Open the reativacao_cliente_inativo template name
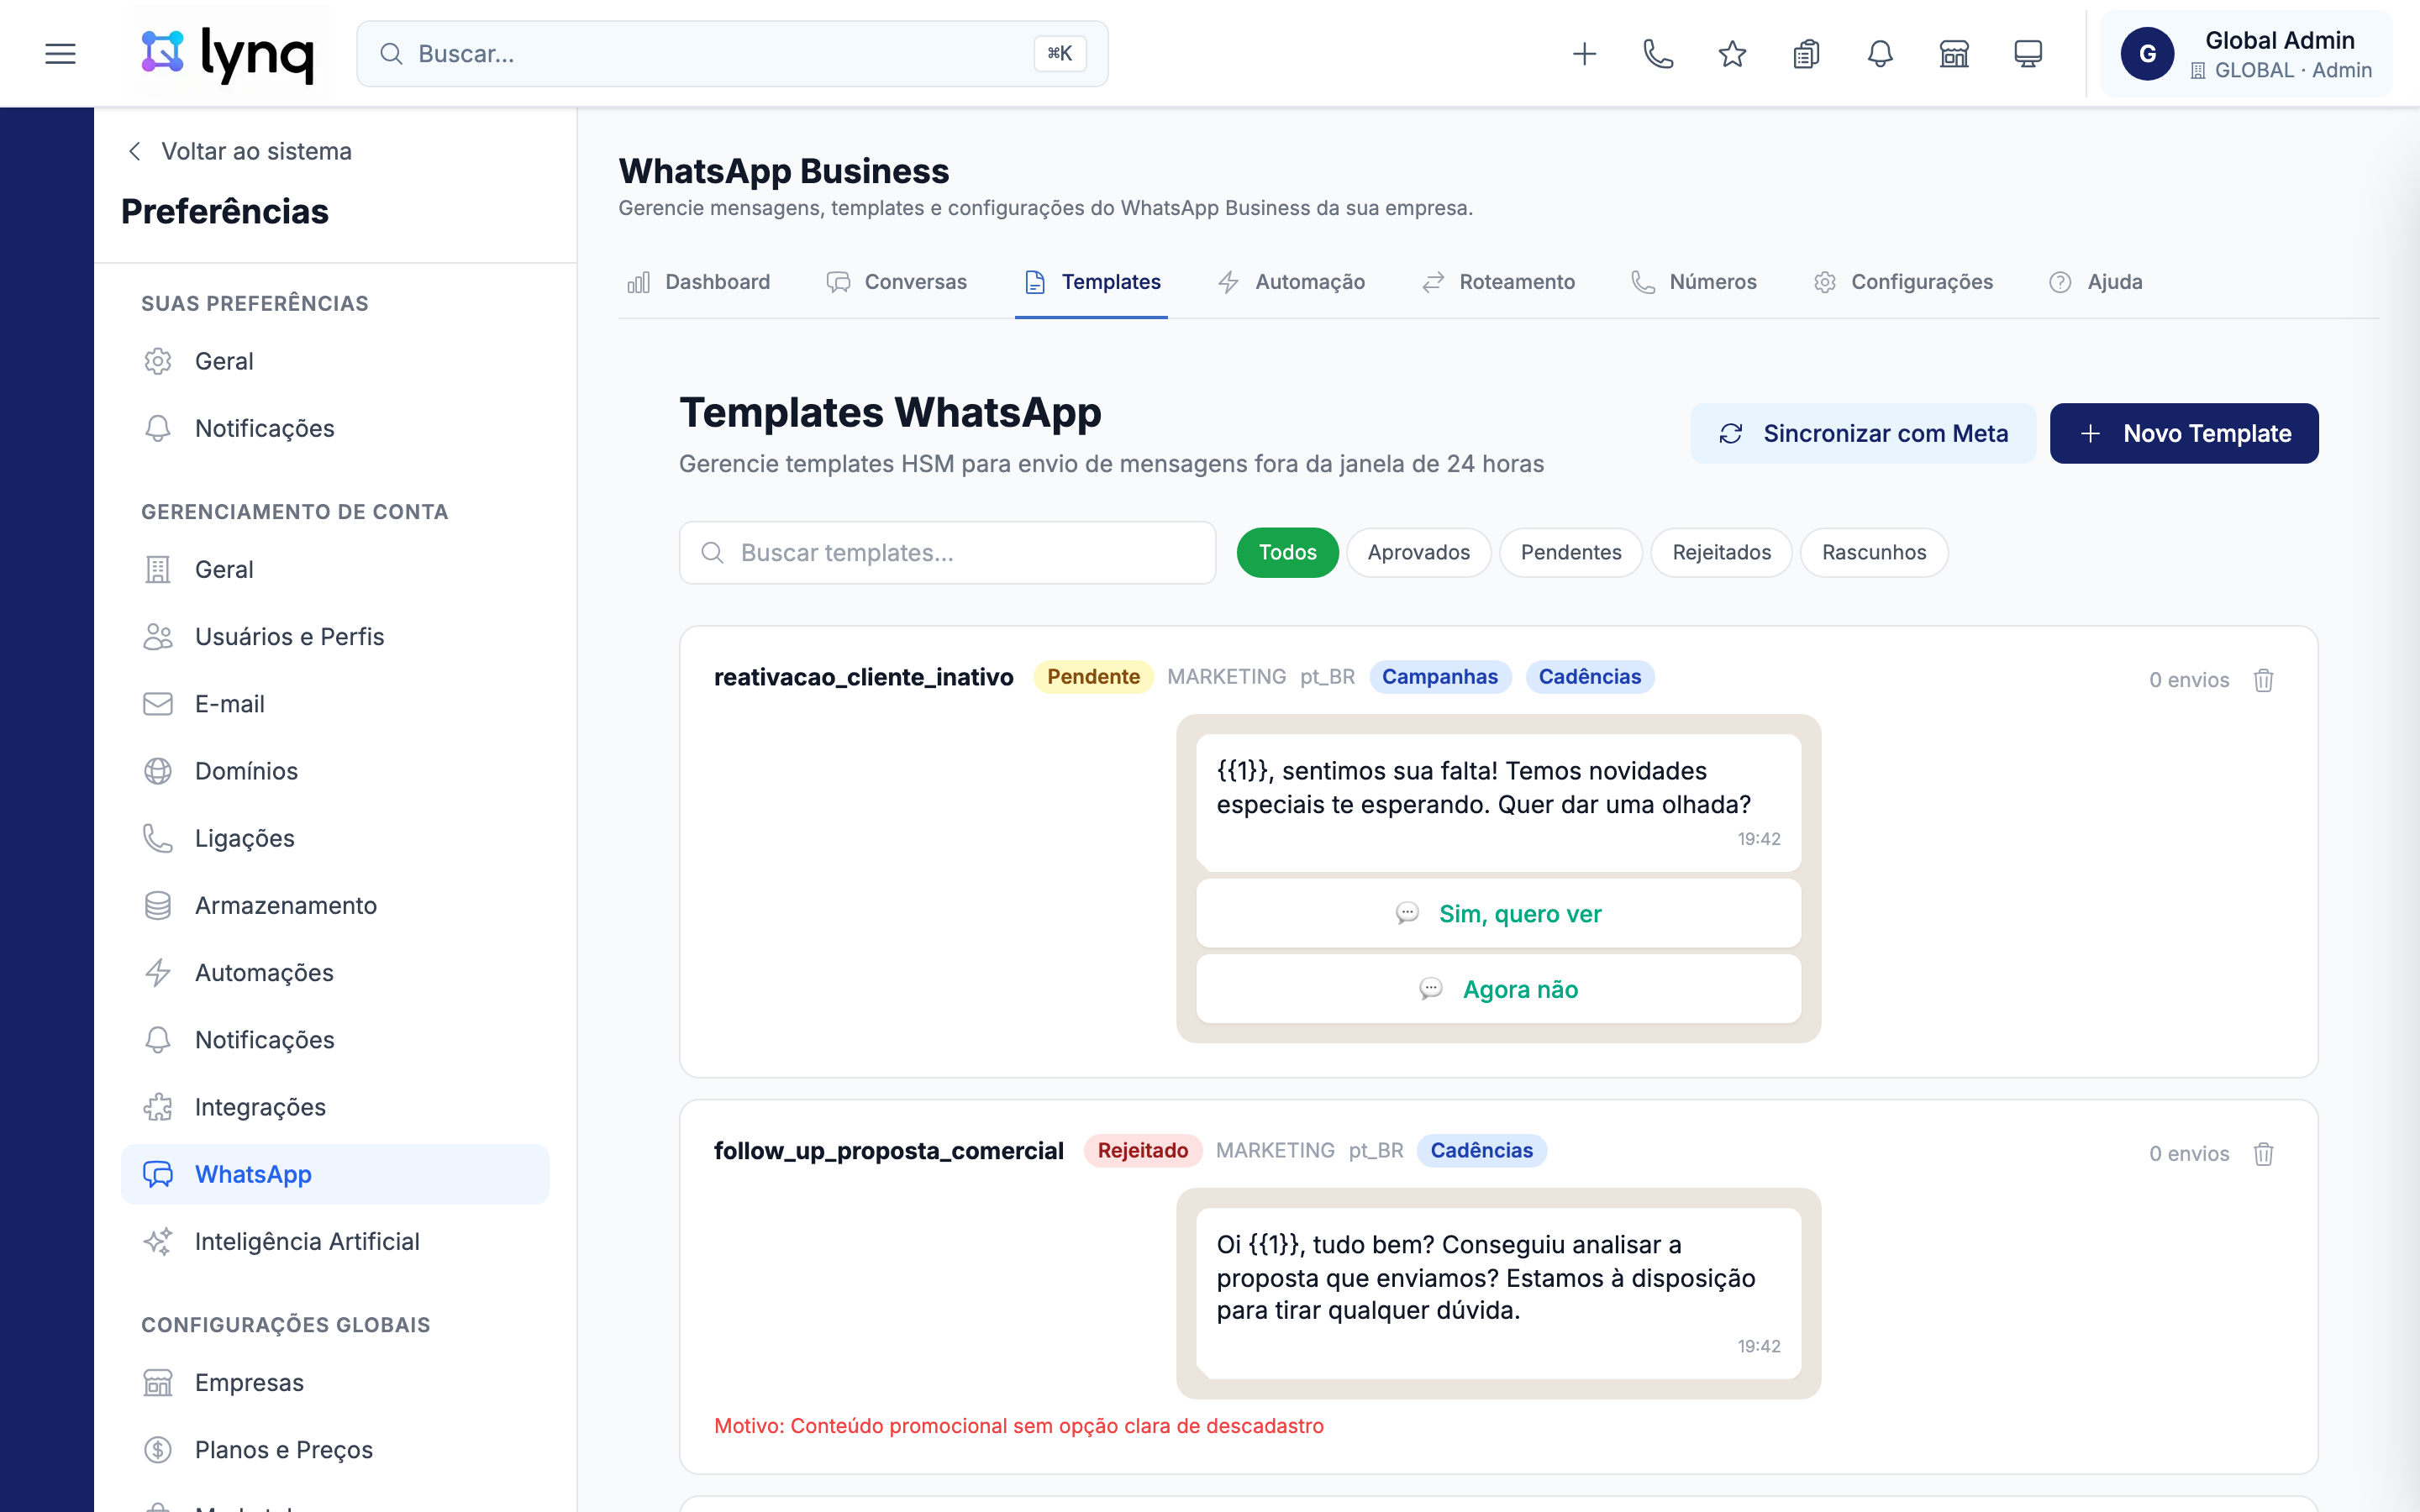 864,677
